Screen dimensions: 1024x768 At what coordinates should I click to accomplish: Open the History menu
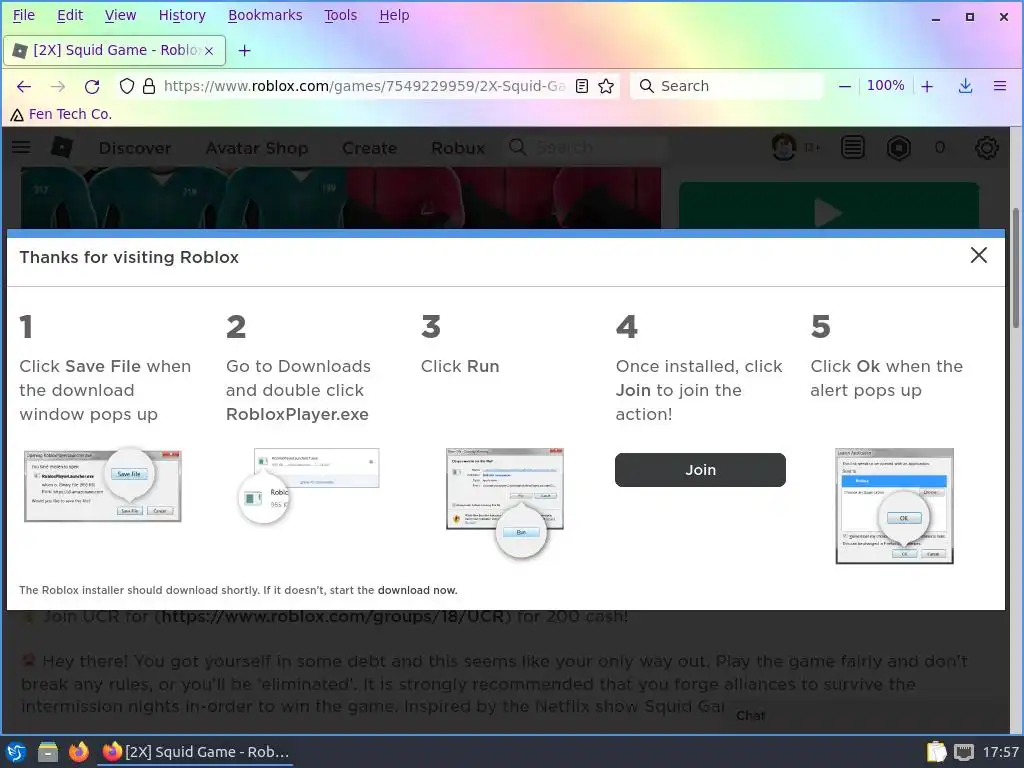182,15
